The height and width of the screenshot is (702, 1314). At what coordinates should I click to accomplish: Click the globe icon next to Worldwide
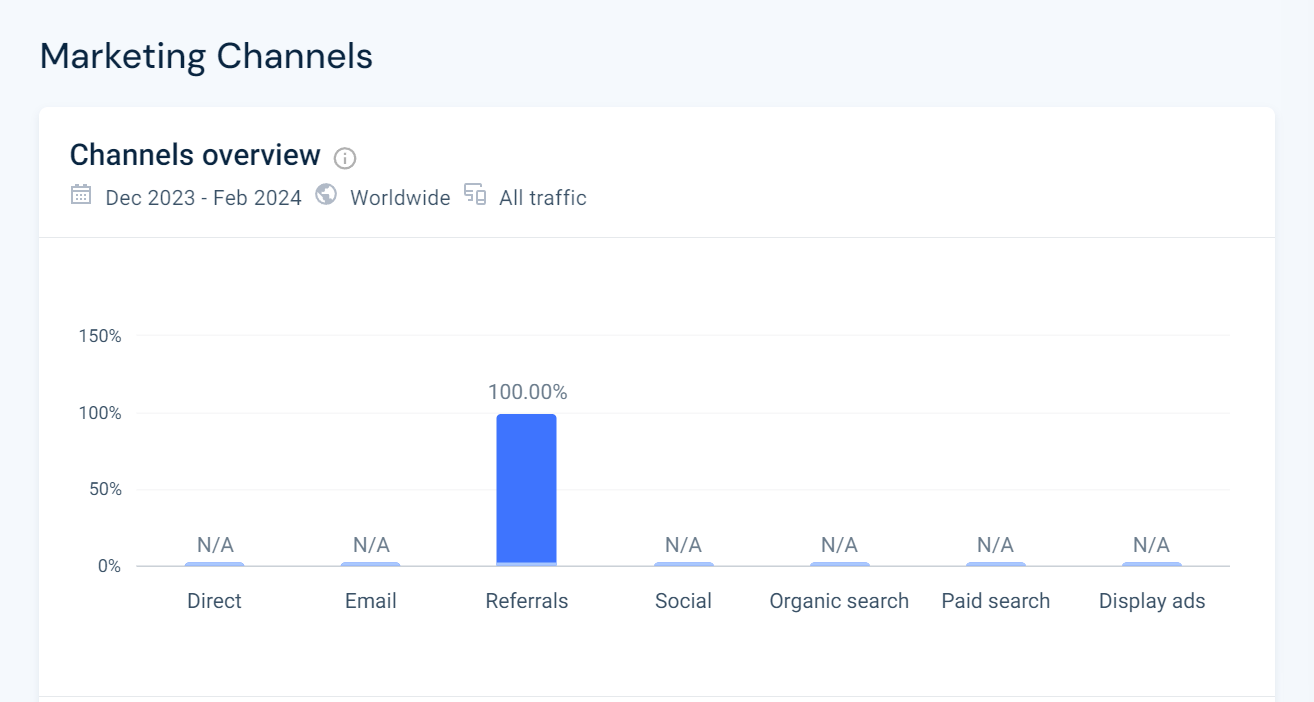[x=326, y=195]
